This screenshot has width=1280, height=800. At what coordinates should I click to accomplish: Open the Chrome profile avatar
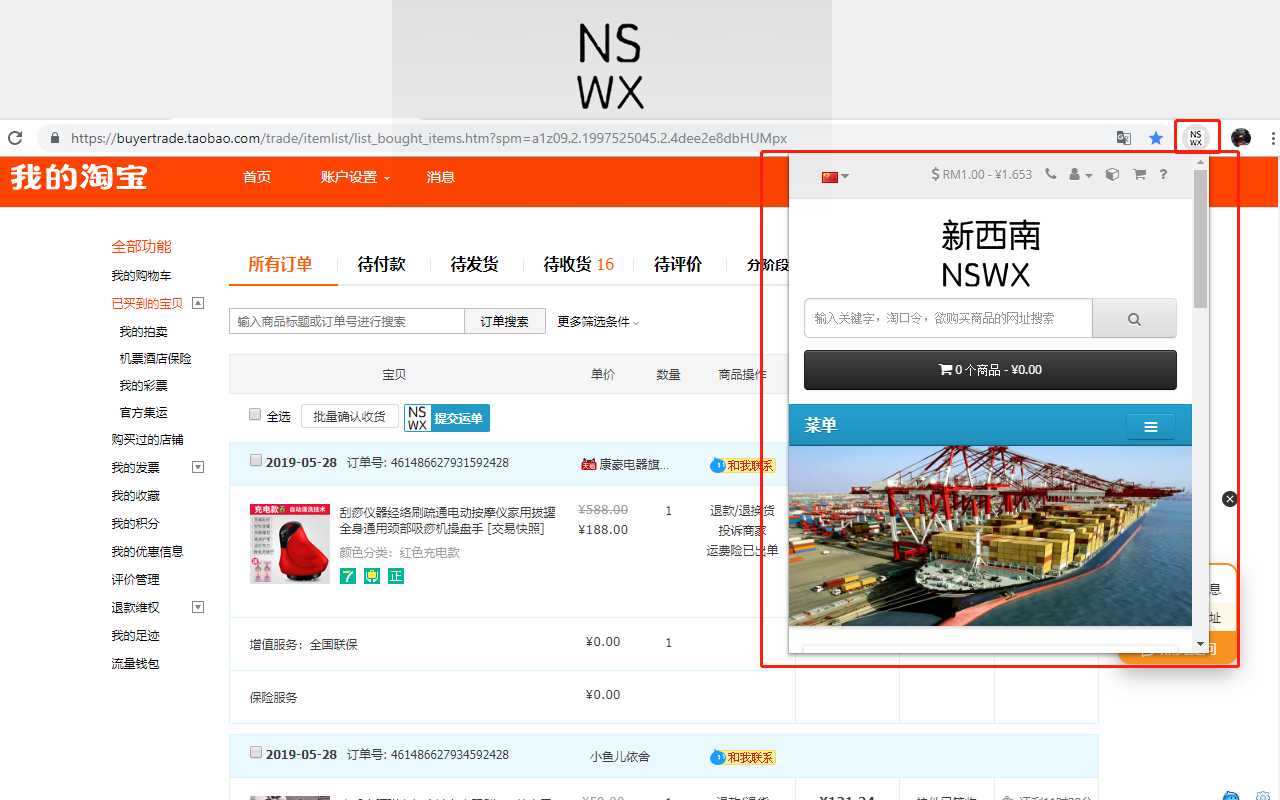pos(1241,138)
